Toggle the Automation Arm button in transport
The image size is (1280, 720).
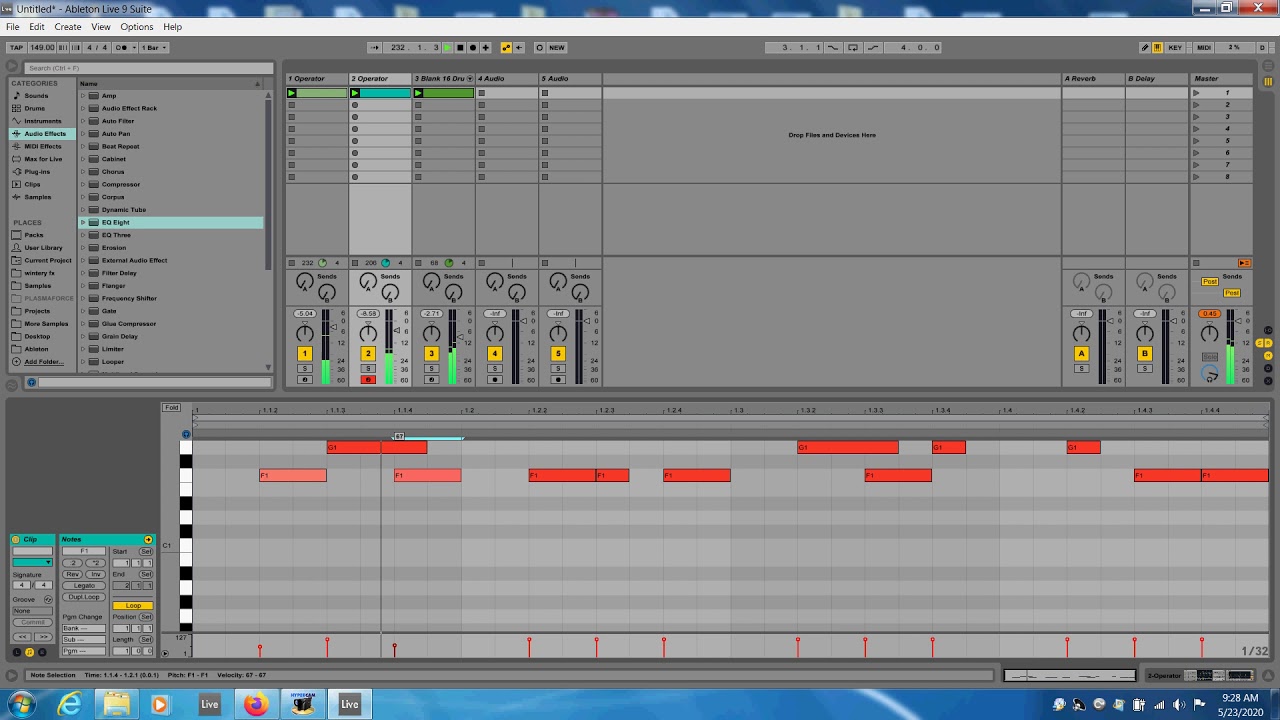point(506,47)
